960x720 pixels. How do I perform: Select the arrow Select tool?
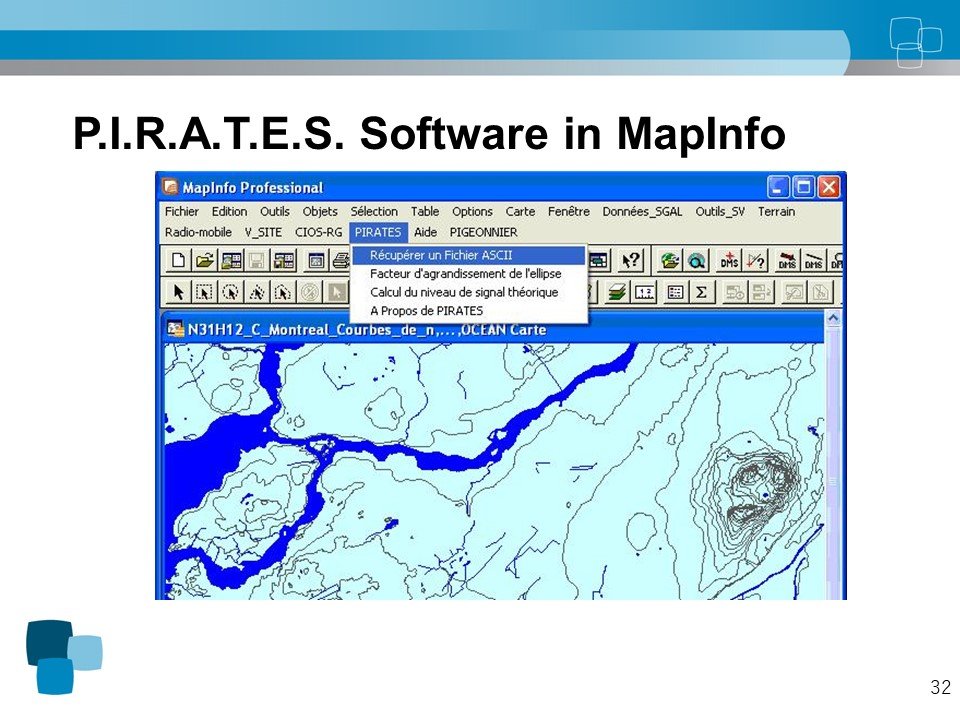(178, 293)
